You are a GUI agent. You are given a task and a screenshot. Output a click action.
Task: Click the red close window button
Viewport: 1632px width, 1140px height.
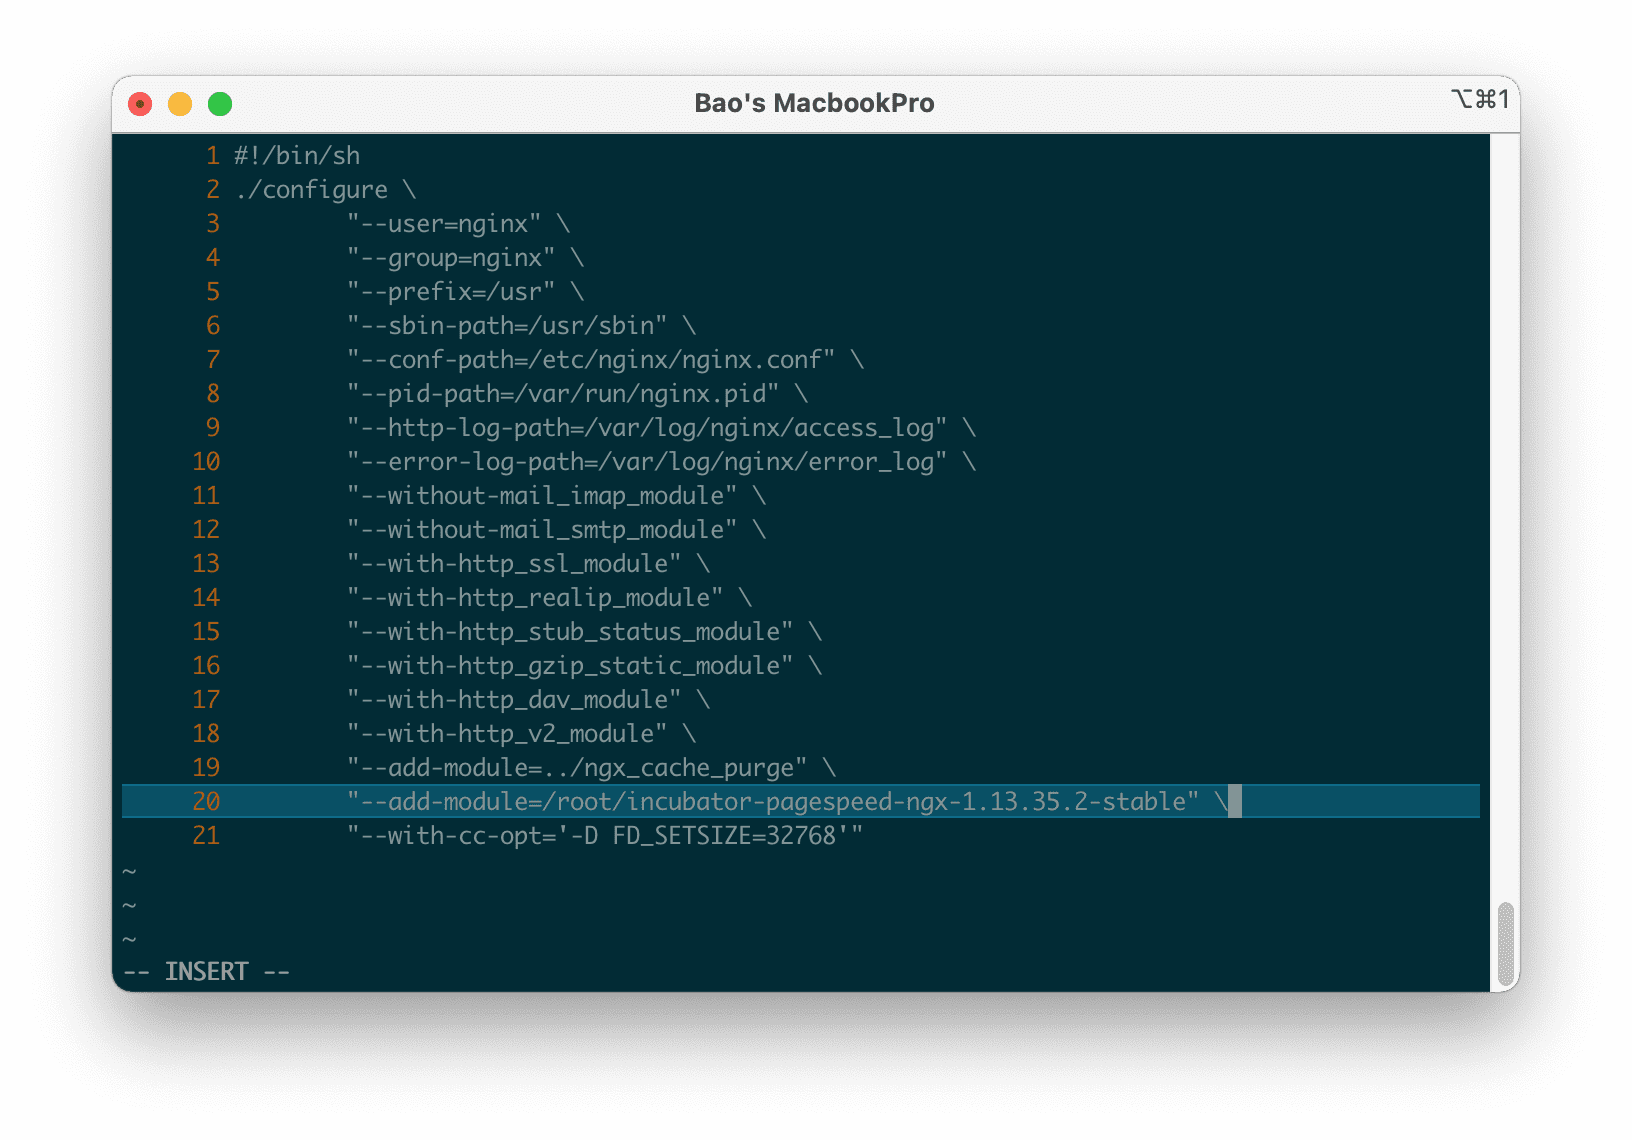coord(140,104)
